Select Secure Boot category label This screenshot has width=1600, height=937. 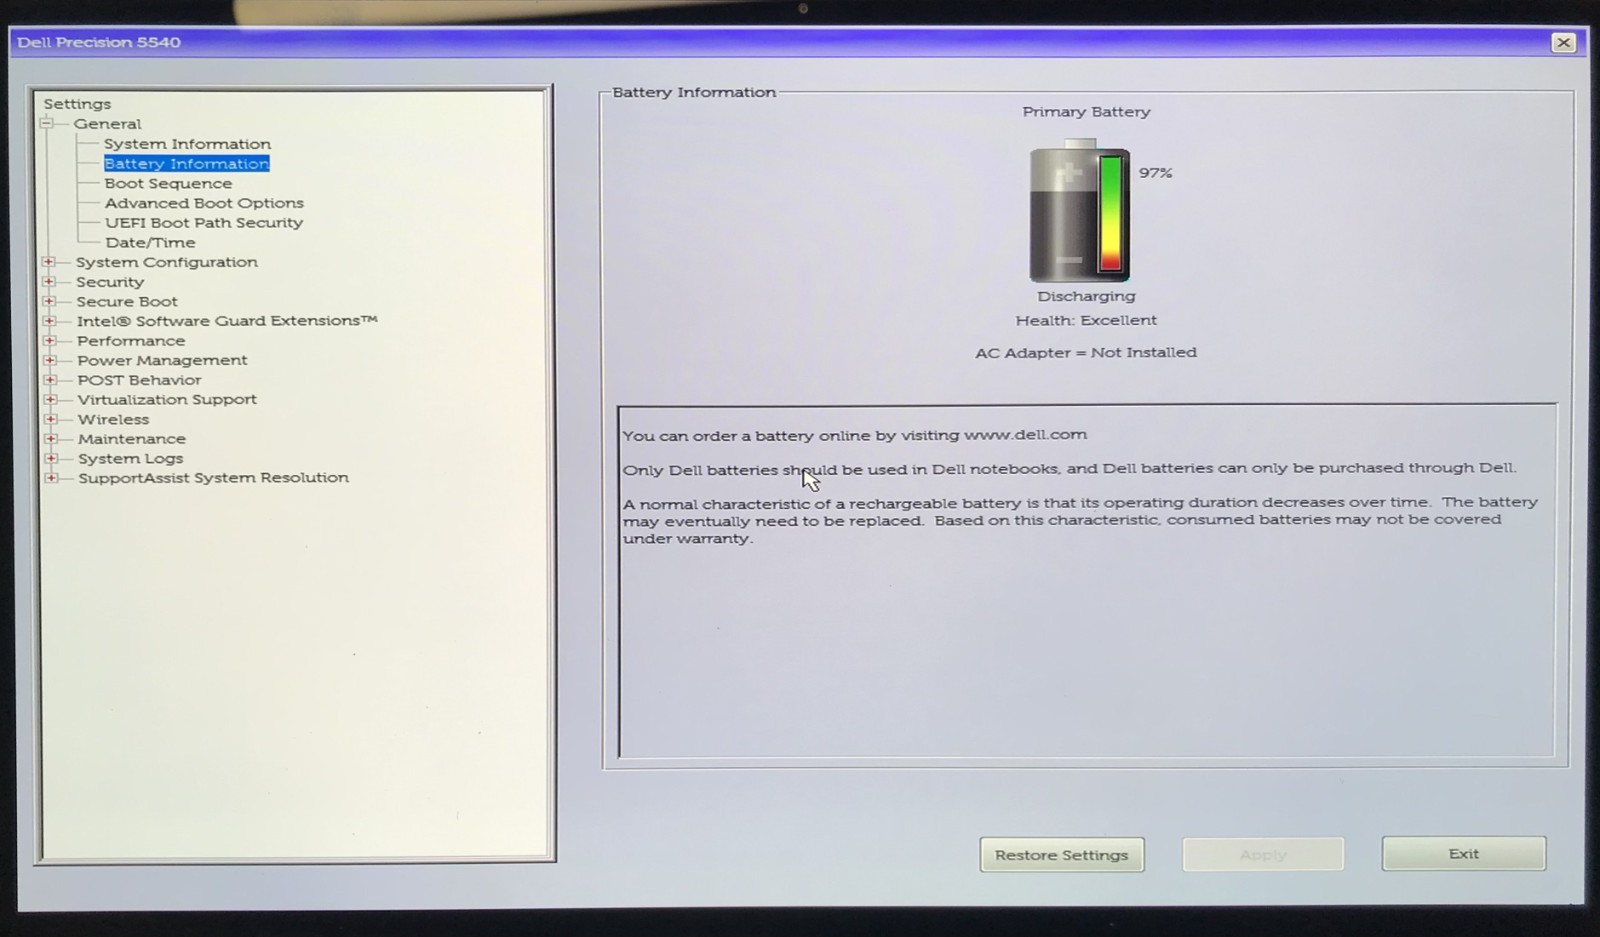click(x=127, y=301)
